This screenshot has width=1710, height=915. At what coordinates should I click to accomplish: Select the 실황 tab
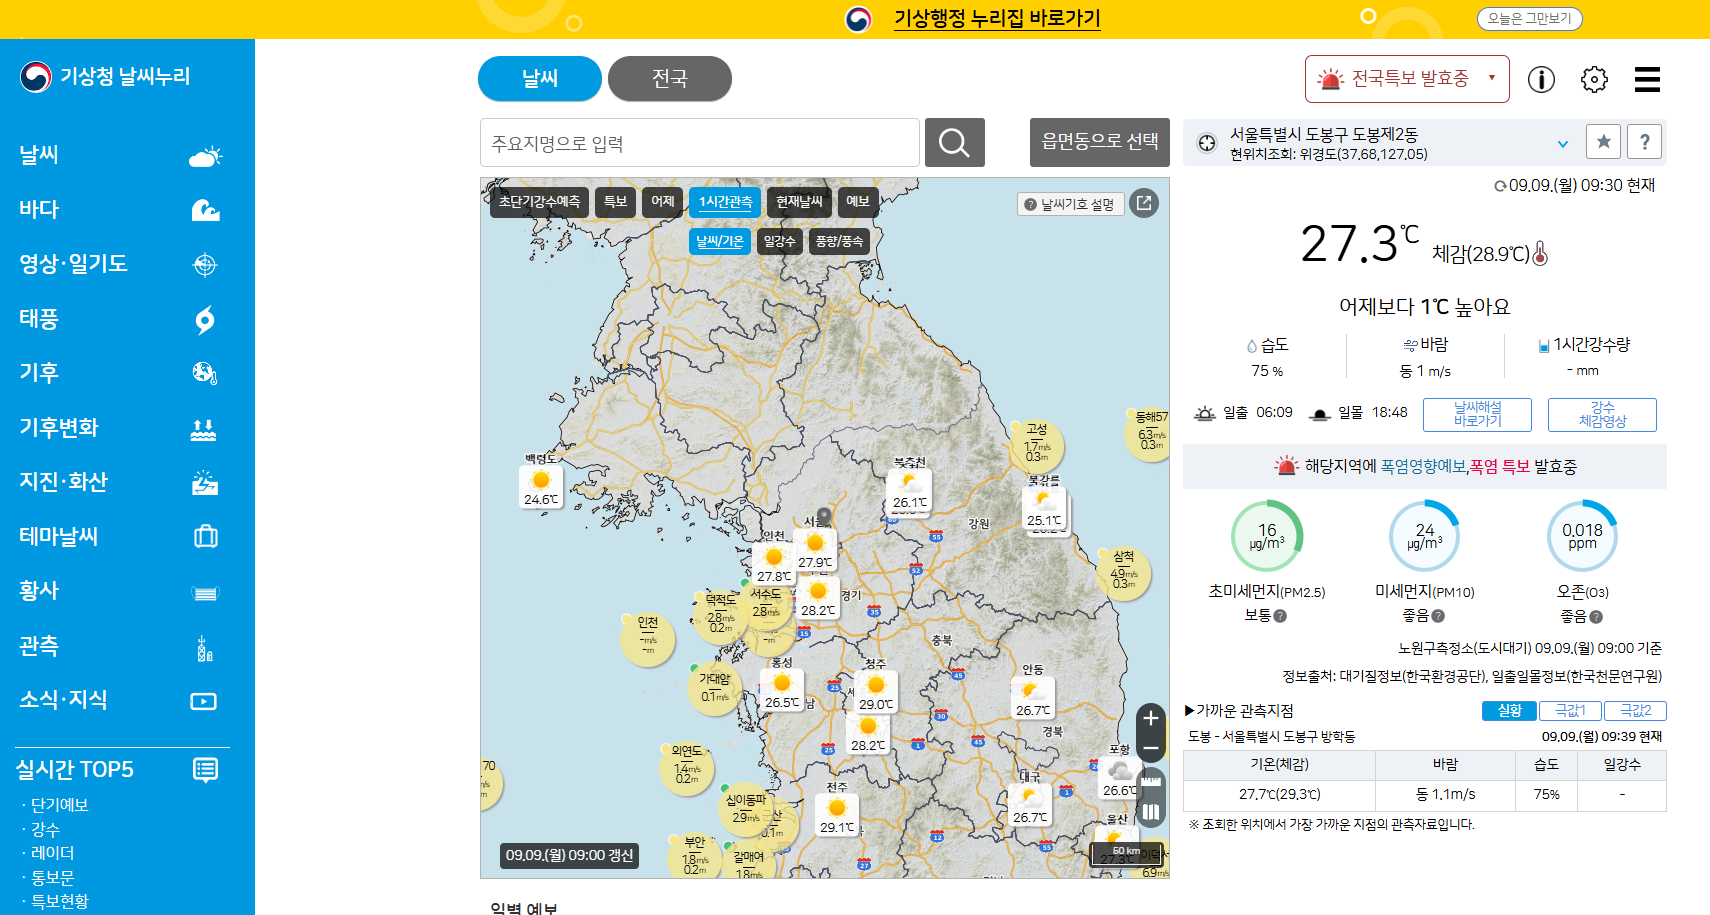(x=1510, y=711)
